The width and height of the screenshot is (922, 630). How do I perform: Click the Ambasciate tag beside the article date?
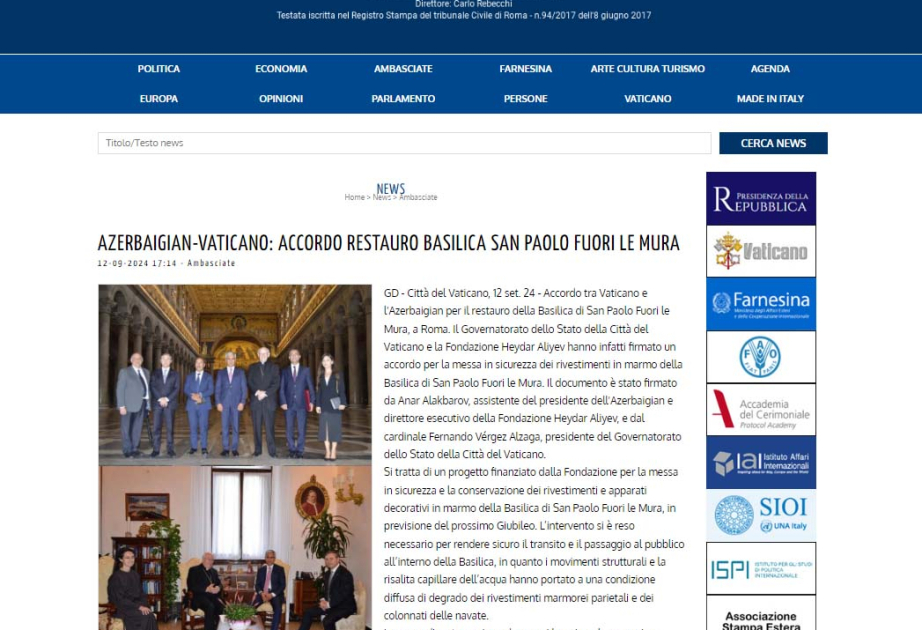pyautogui.click(x=211, y=263)
